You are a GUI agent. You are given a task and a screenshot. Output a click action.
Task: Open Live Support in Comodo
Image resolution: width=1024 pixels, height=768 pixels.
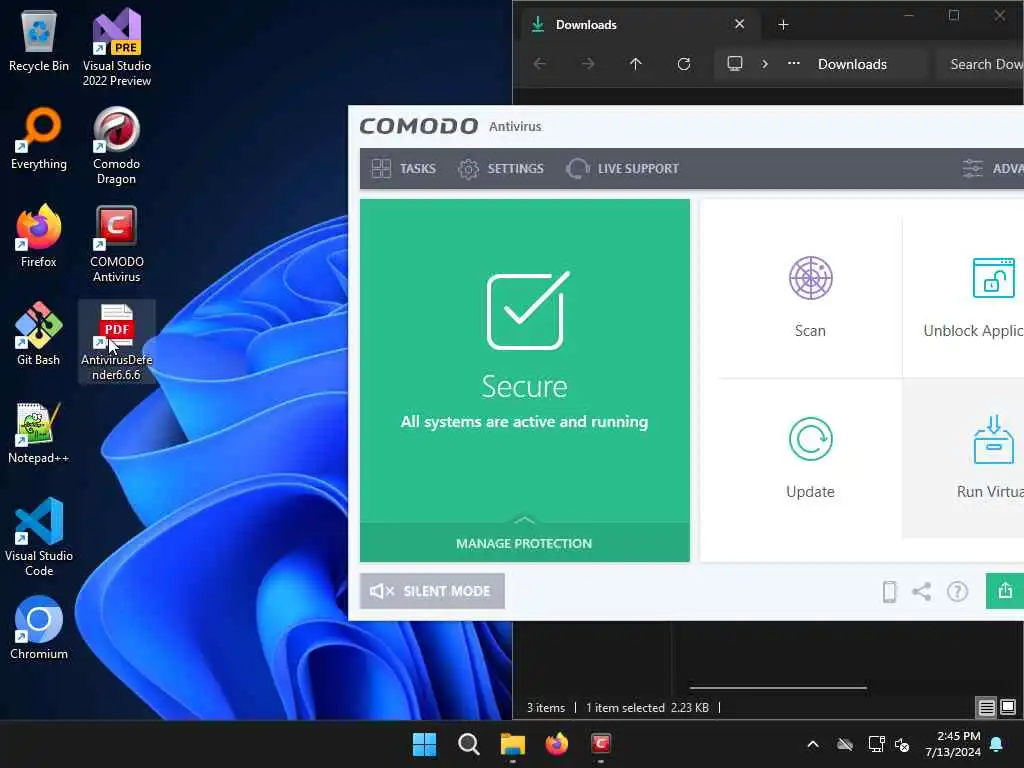pos(622,168)
